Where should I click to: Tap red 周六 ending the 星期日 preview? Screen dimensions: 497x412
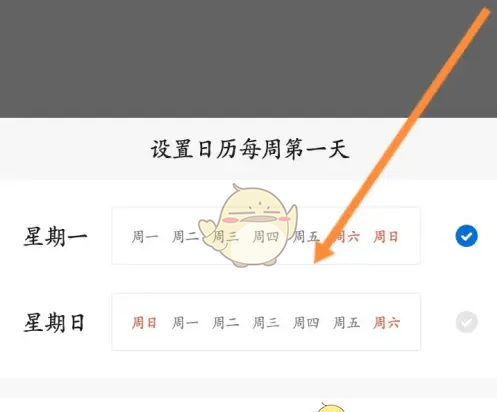[x=387, y=323]
